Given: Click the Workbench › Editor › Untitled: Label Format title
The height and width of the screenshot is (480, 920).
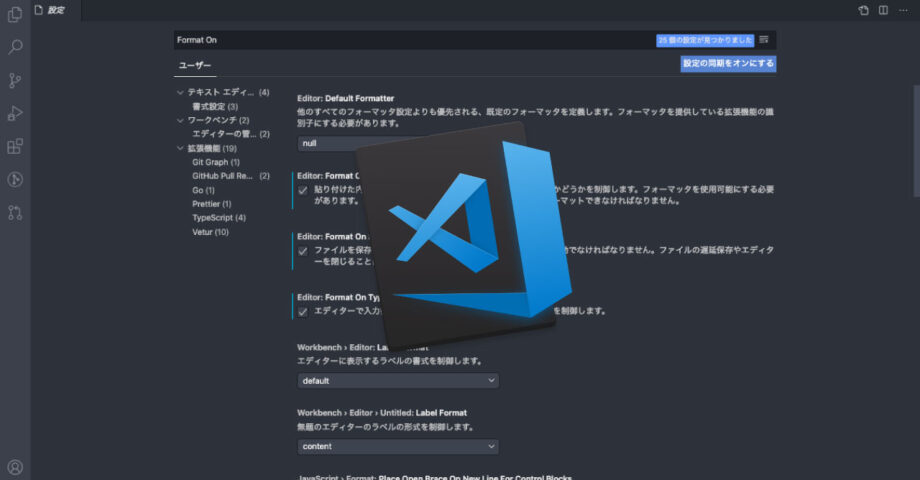Looking at the screenshot, I should pos(382,413).
